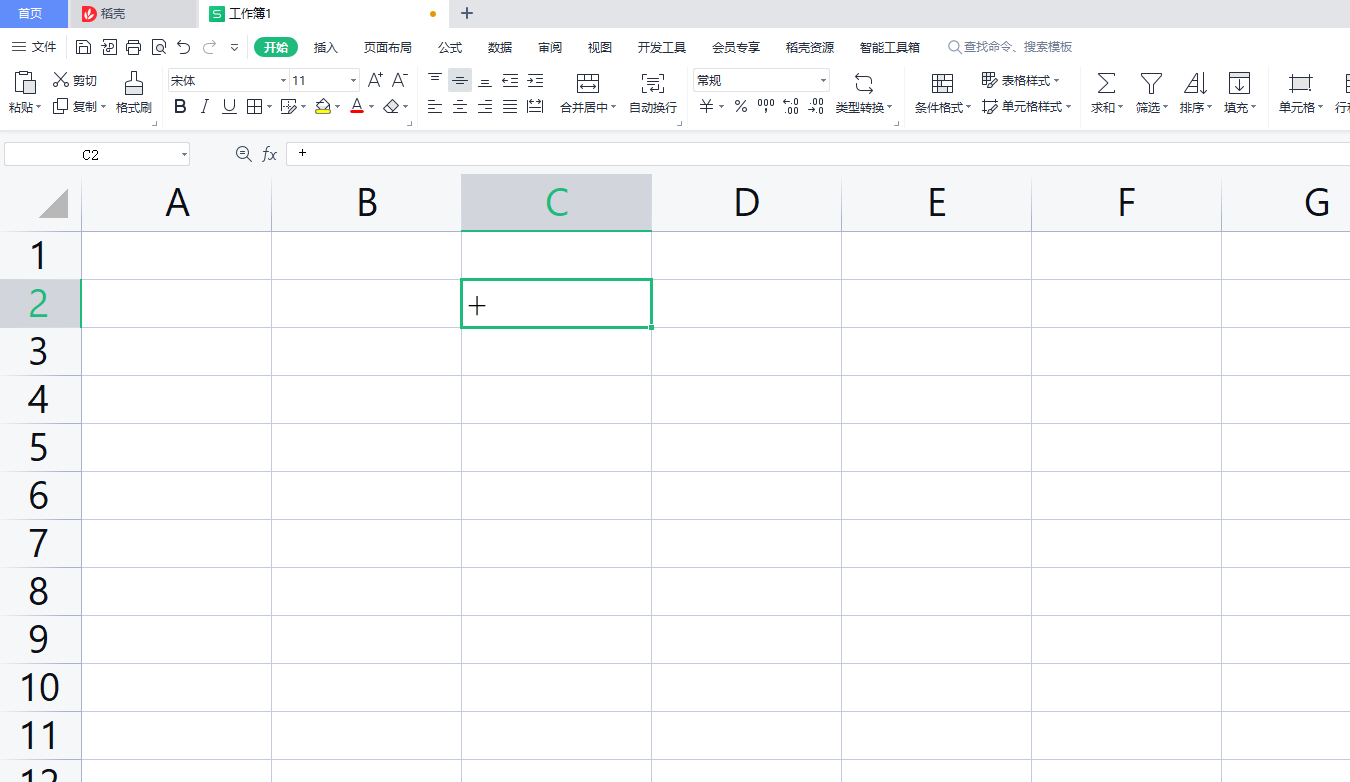Click the Print icon in quick toolbar

(133, 47)
